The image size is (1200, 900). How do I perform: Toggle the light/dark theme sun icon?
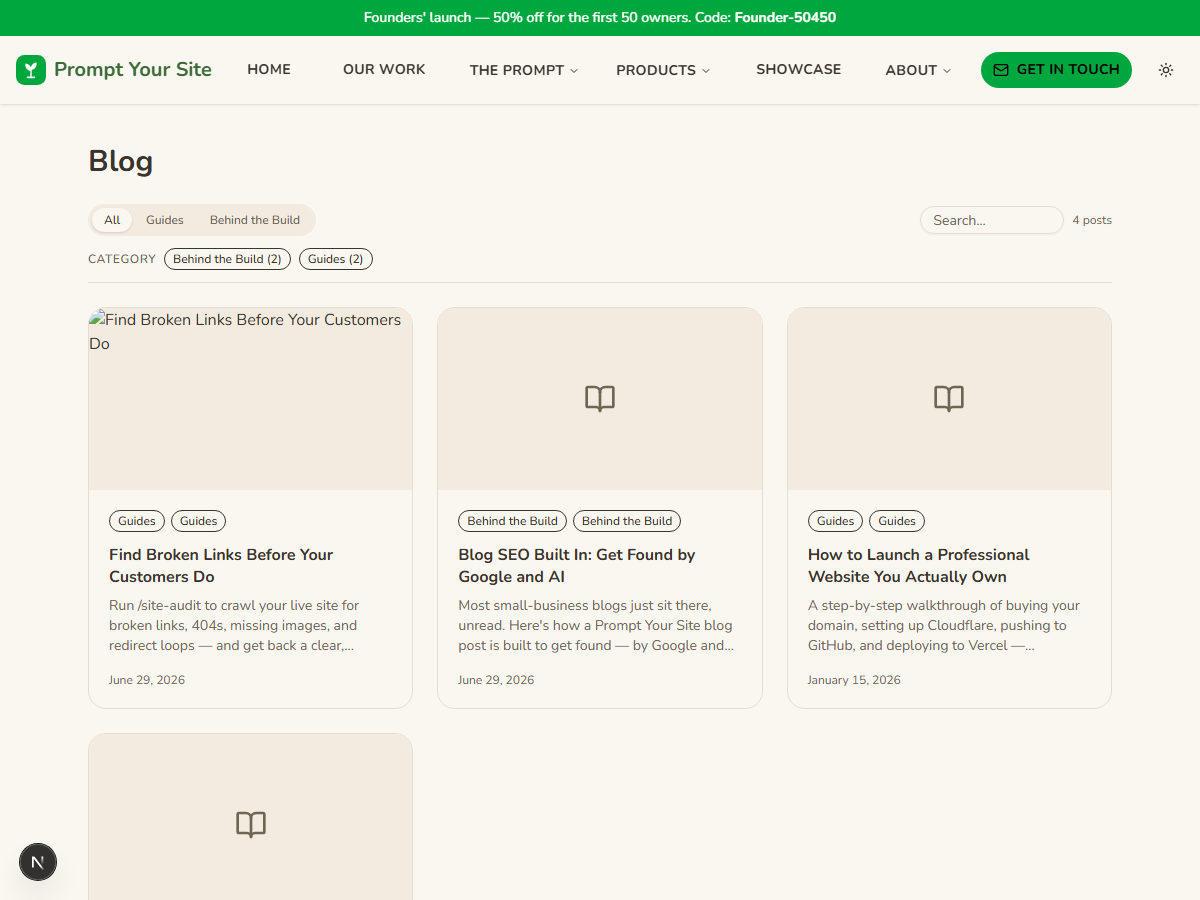(x=1166, y=70)
